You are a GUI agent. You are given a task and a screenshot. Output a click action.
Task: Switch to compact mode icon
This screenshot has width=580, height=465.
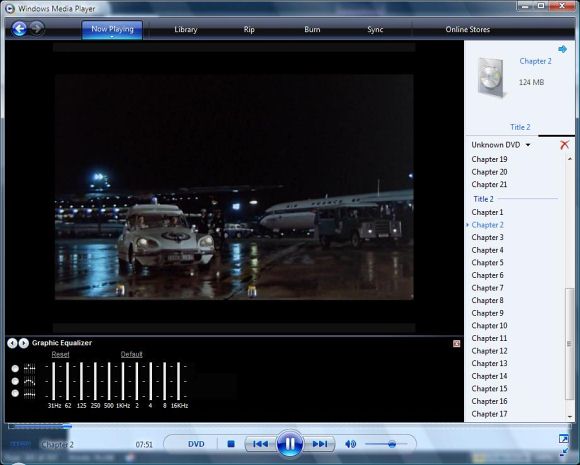(564, 451)
